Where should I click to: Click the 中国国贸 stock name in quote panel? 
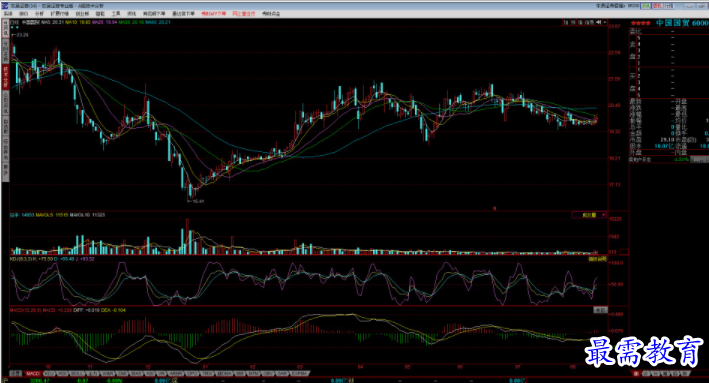[x=672, y=23]
